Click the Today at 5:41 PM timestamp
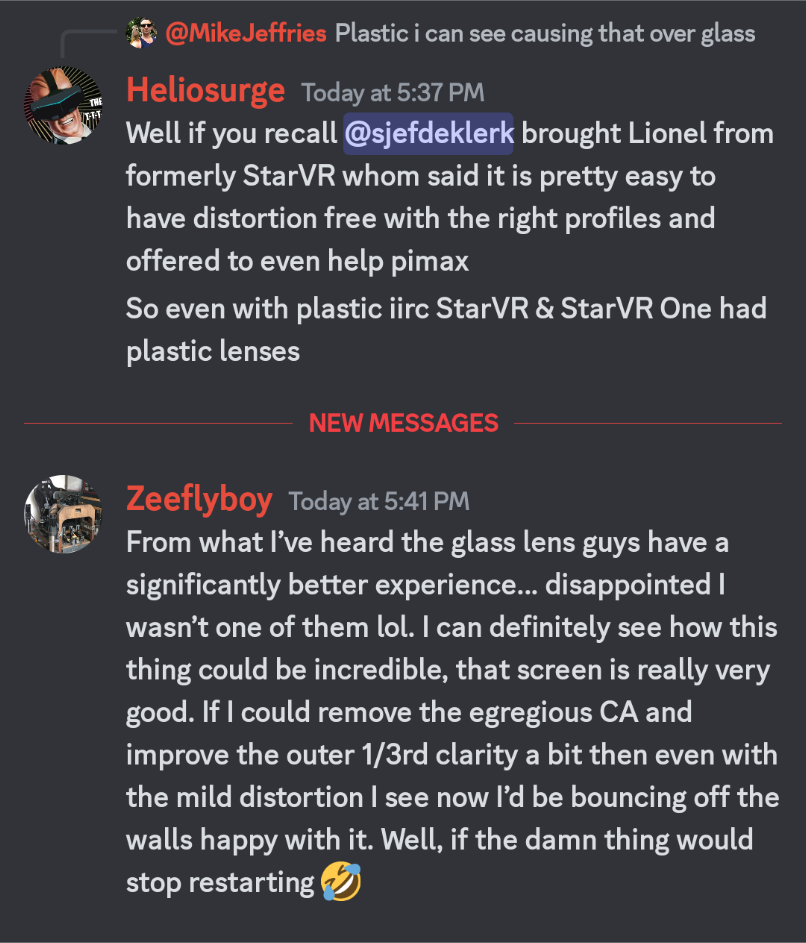This screenshot has width=806, height=943. click(x=379, y=502)
